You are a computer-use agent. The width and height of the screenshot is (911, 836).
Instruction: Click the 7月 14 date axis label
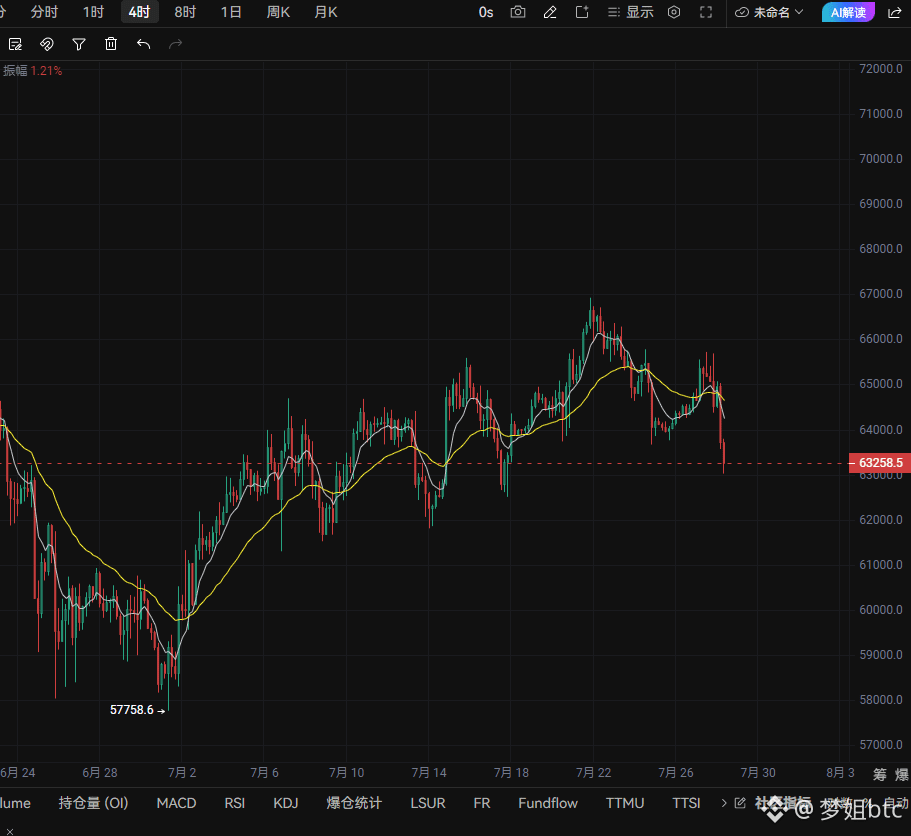[x=429, y=773]
